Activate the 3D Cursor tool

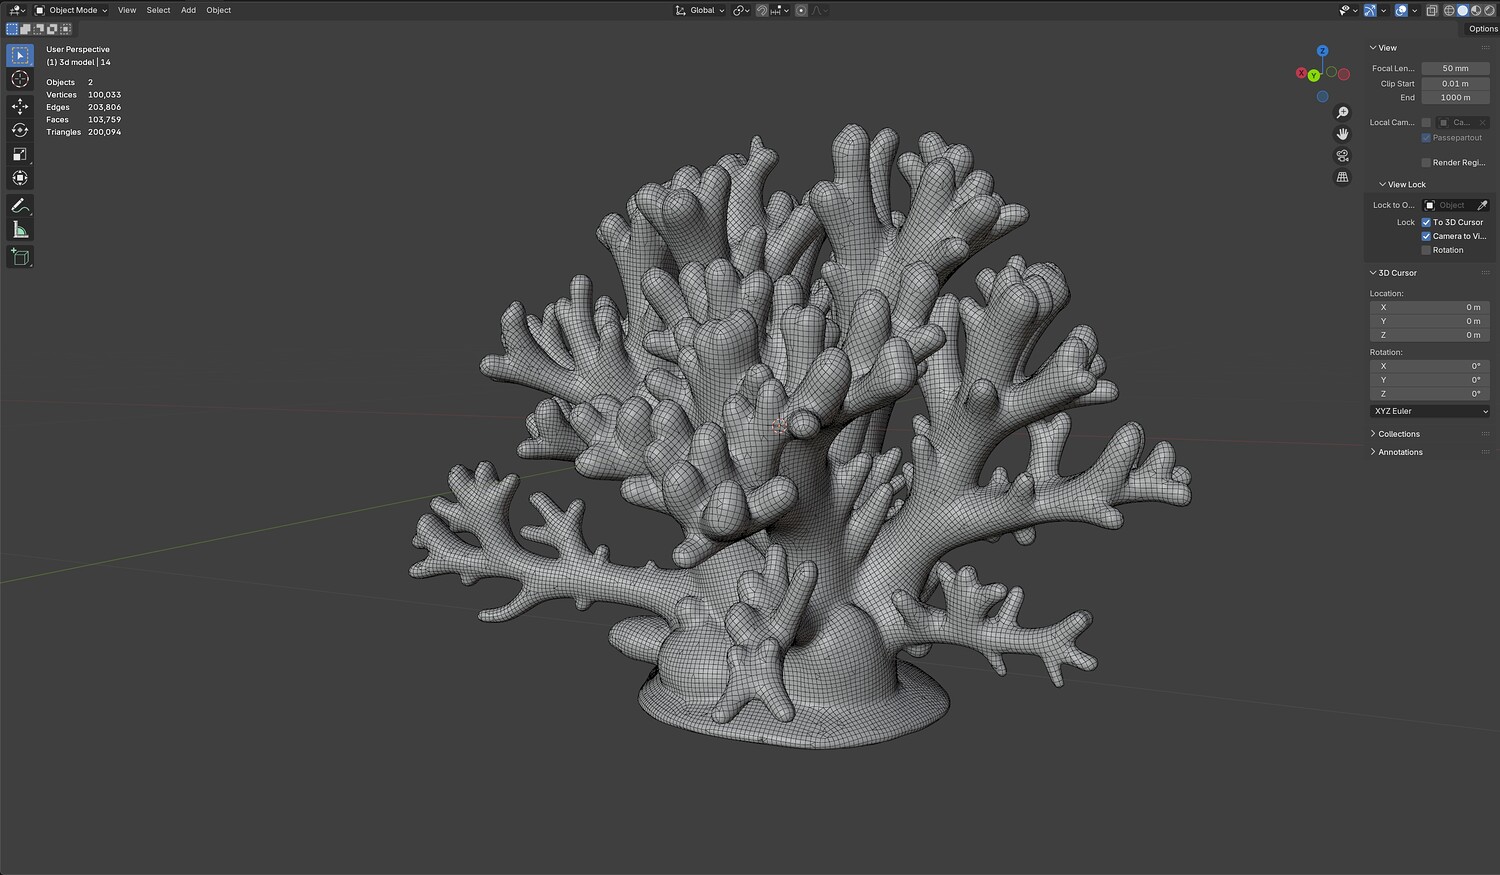[x=20, y=80]
